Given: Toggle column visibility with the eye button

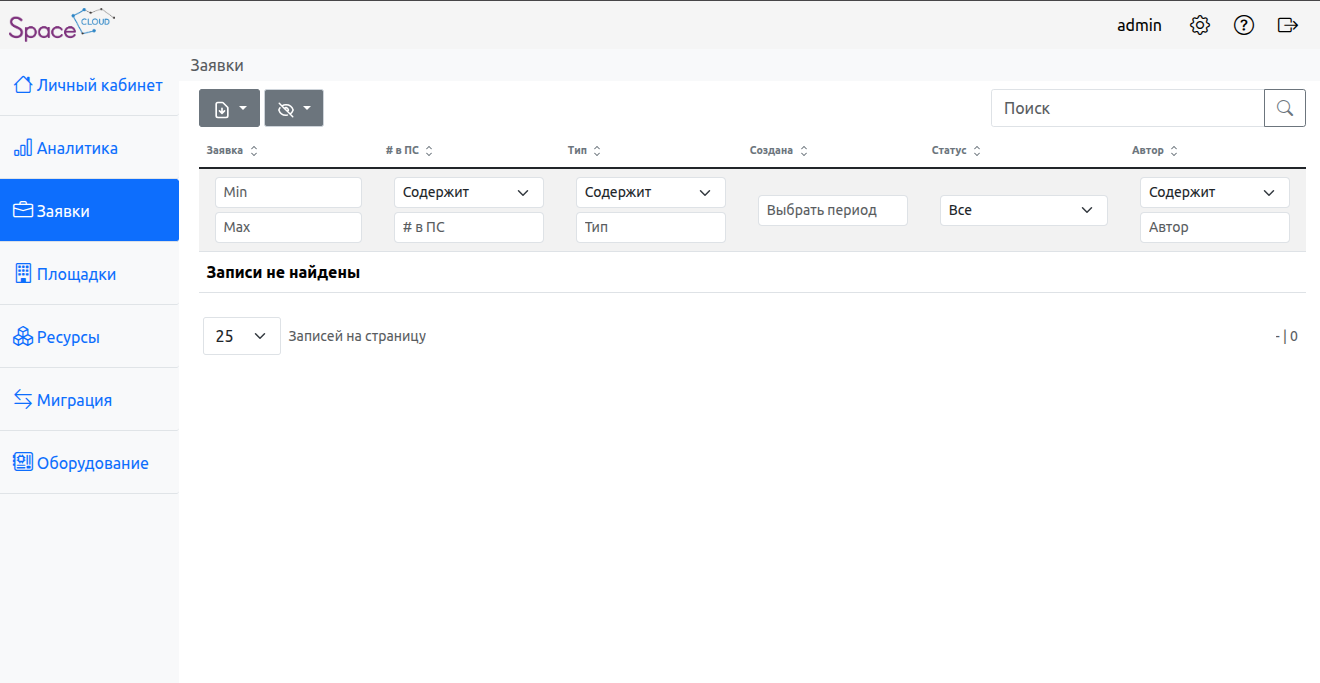Looking at the screenshot, I should [x=294, y=108].
